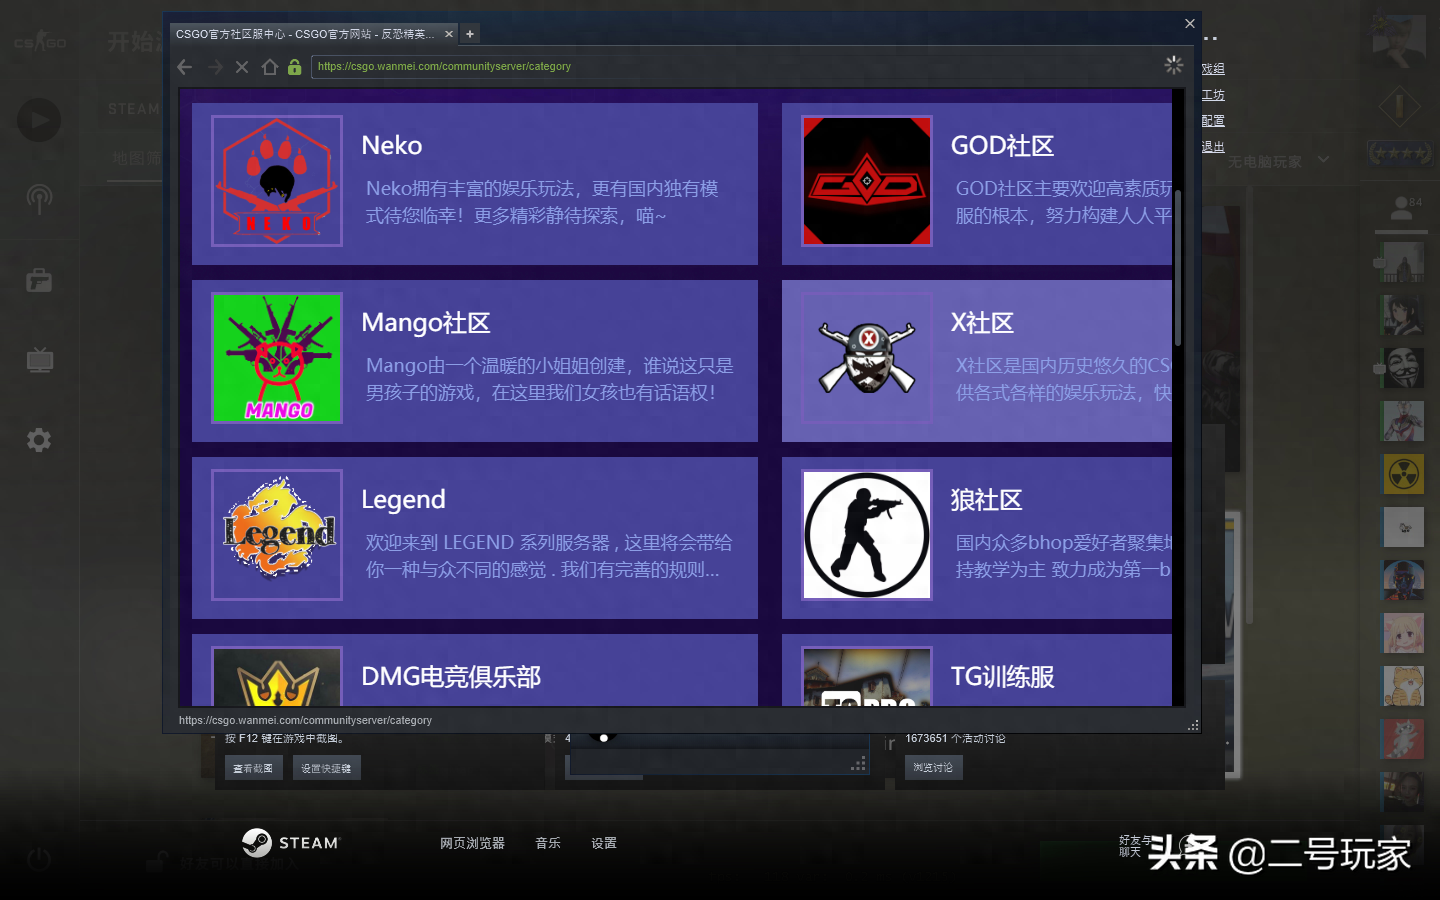Open the inventory briefcase icon in sidebar
1440x900 pixels.
(38, 280)
